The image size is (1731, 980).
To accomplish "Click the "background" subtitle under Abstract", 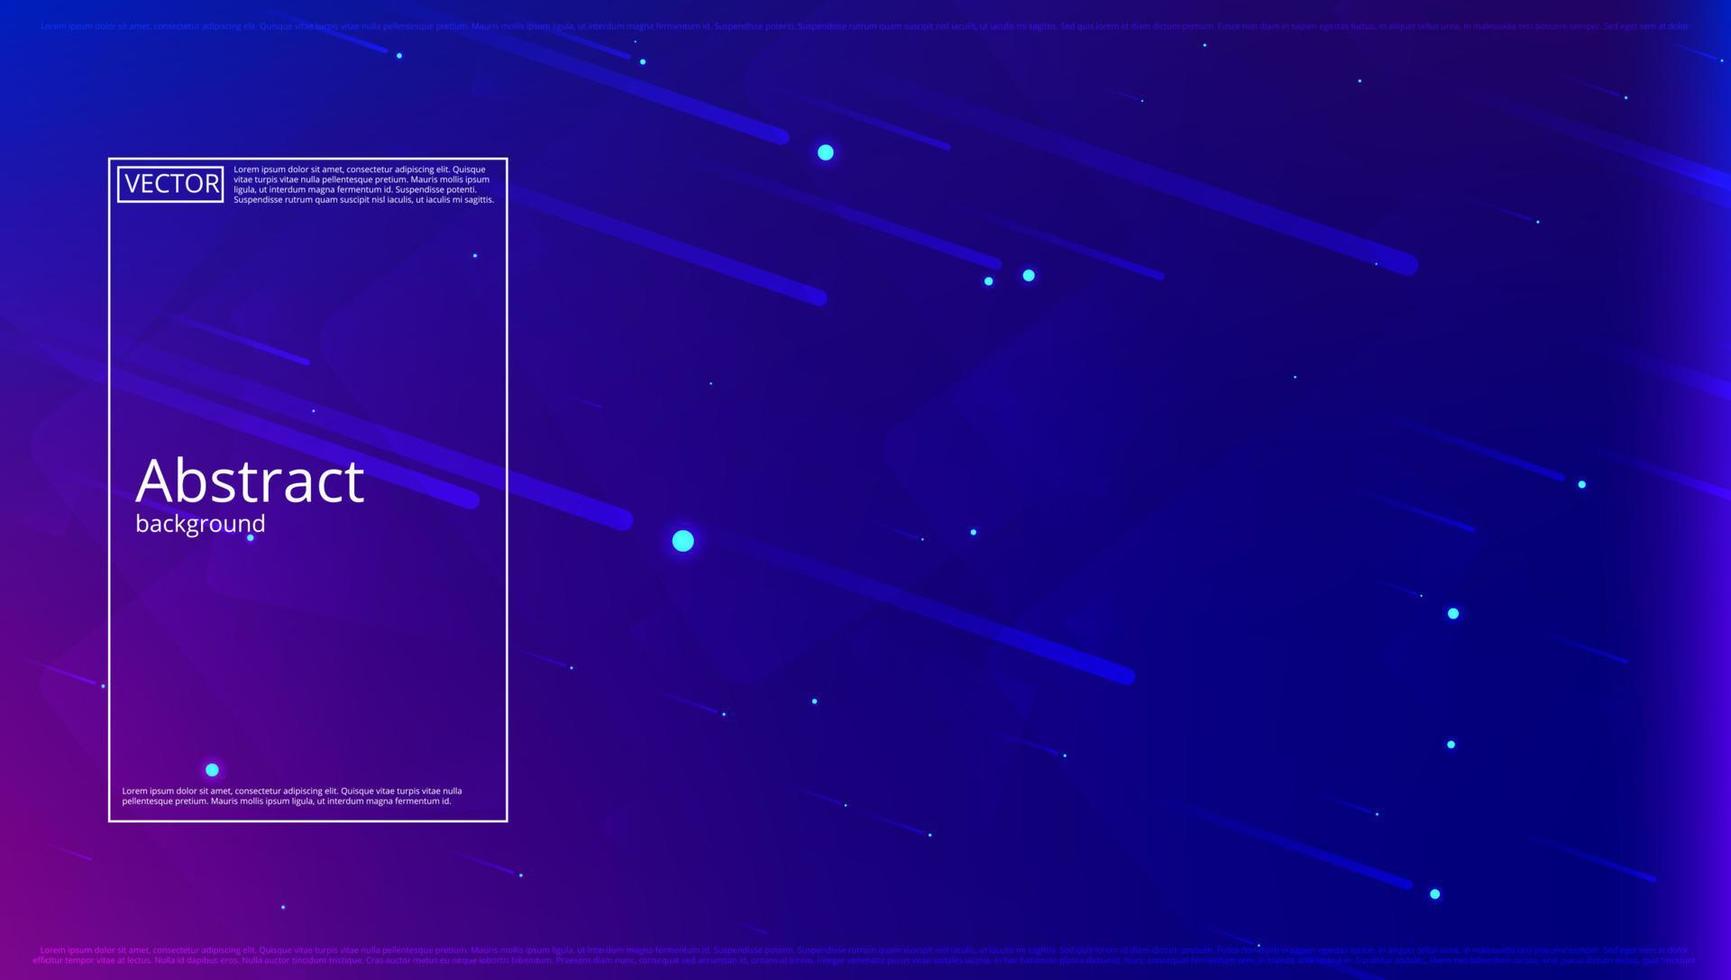I will pyautogui.click(x=200, y=524).
